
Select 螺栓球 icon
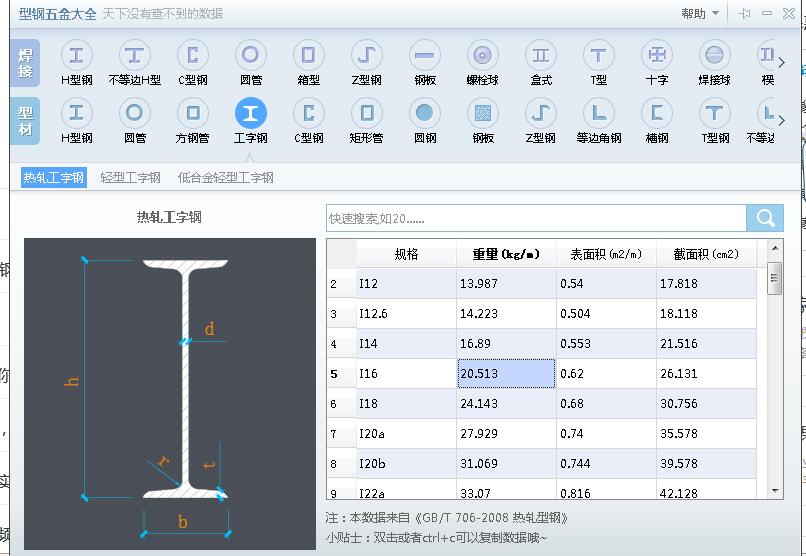click(483, 55)
